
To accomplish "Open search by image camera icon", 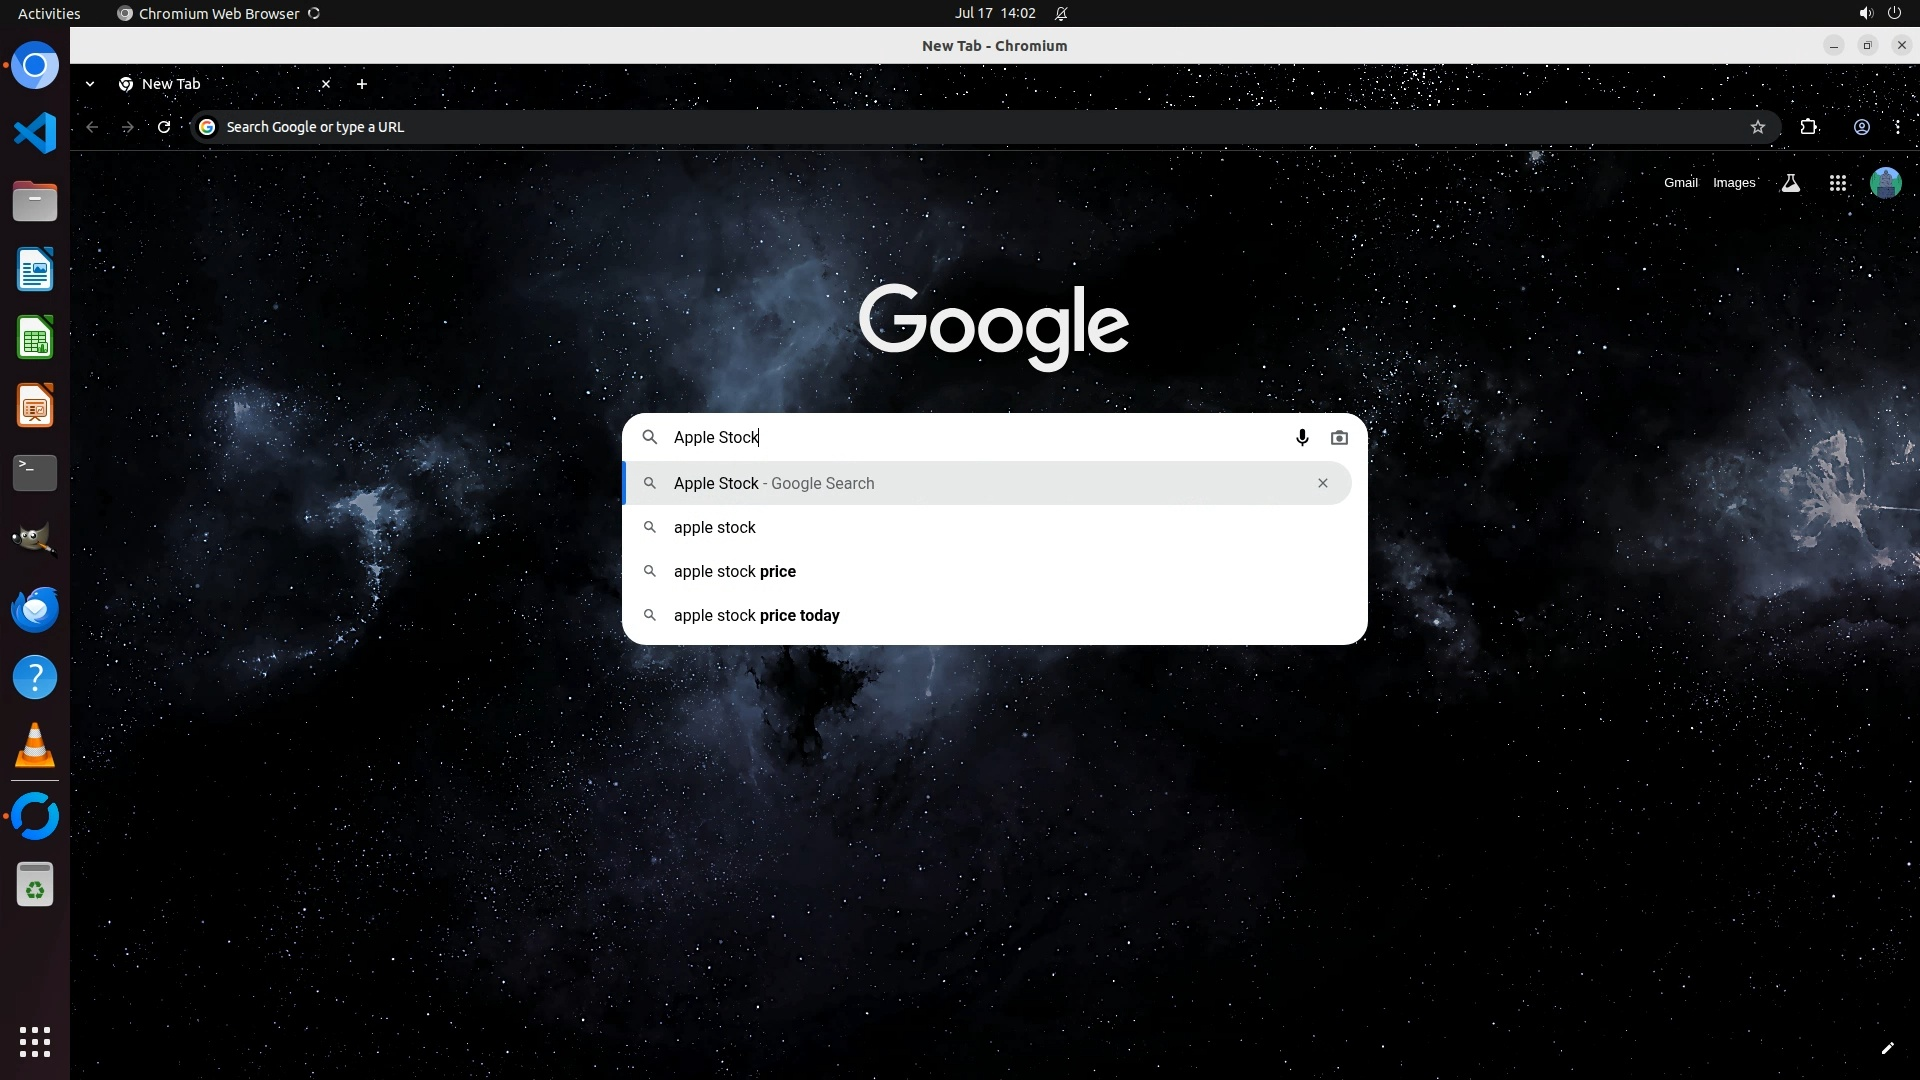I will [x=1339, y=438].
